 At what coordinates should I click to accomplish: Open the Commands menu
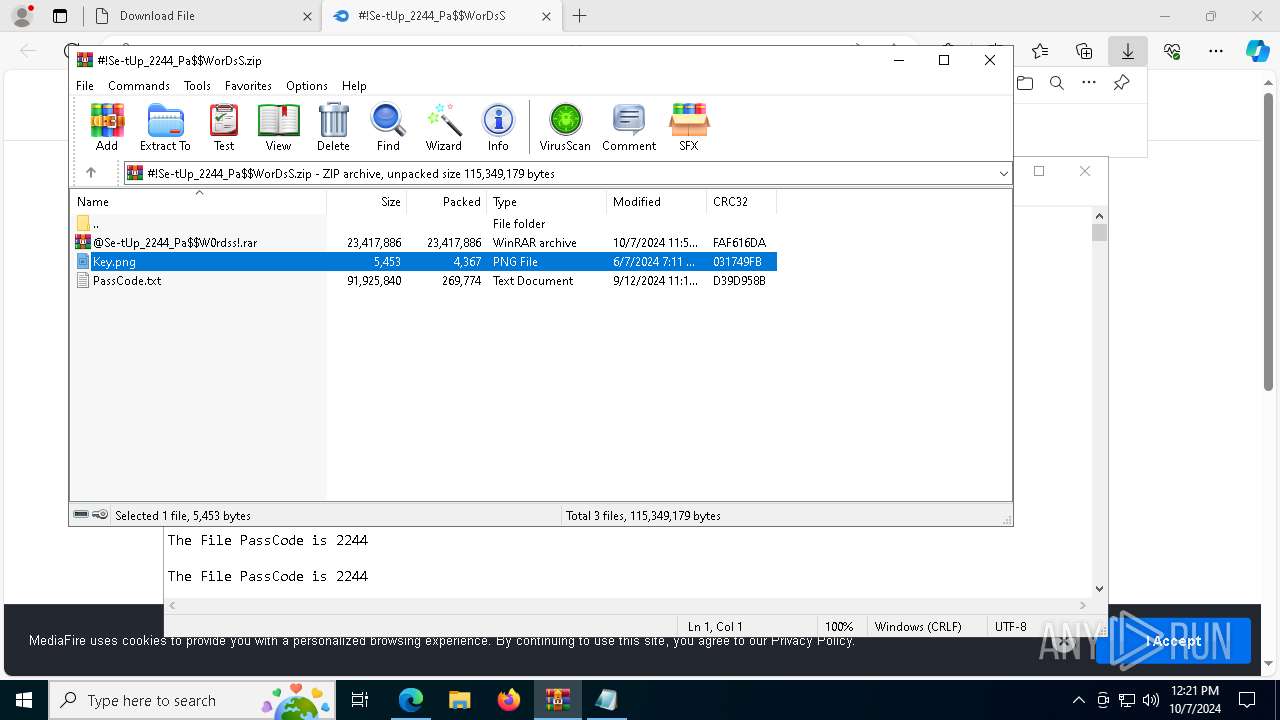point(139,86)
